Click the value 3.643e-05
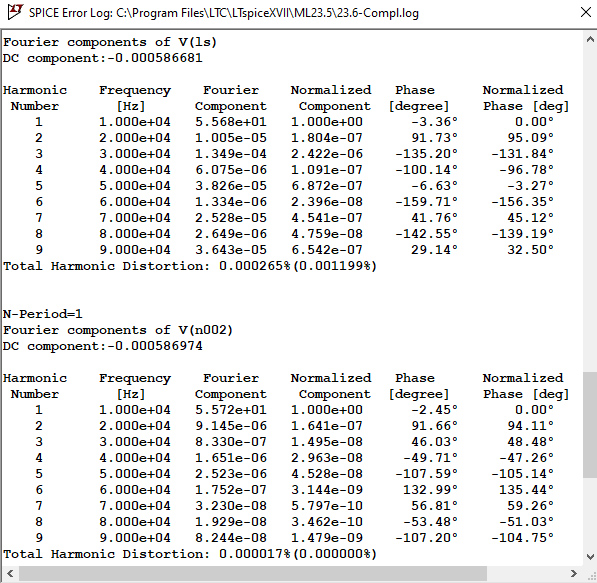 tap(231, 250)
